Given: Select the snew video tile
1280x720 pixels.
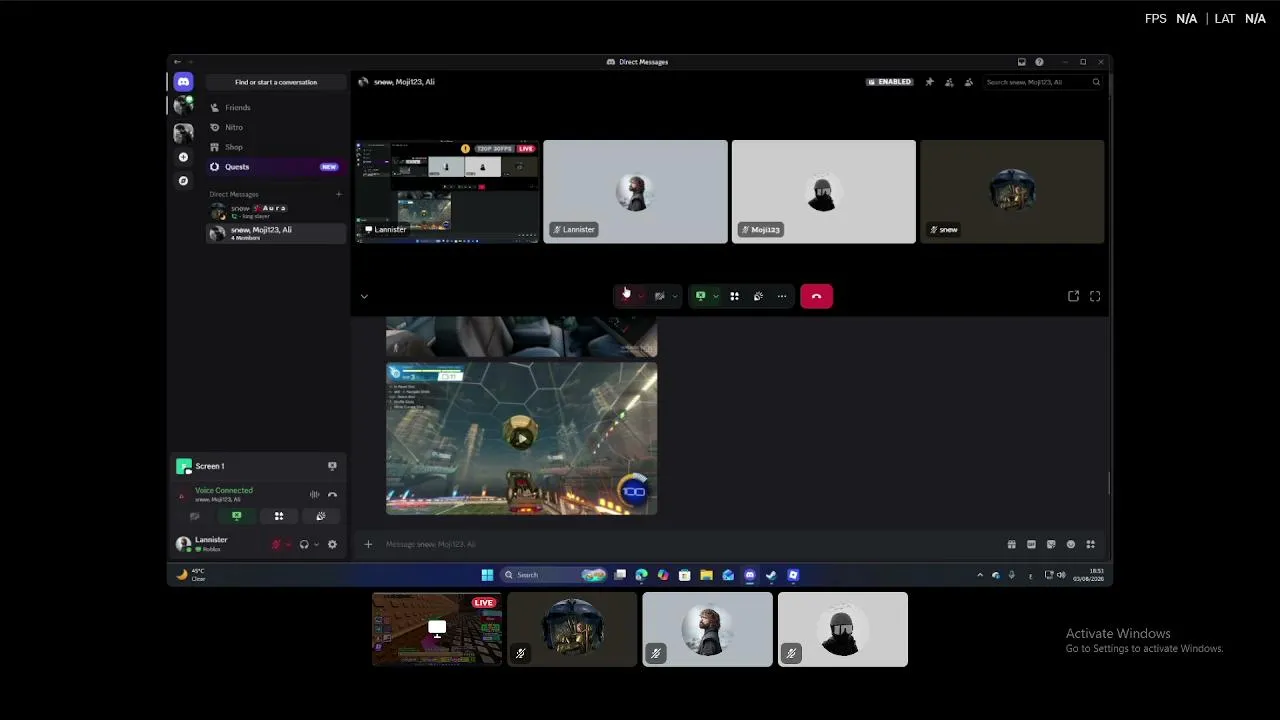Looking at the screenshot, I should tap(1012, 191).
